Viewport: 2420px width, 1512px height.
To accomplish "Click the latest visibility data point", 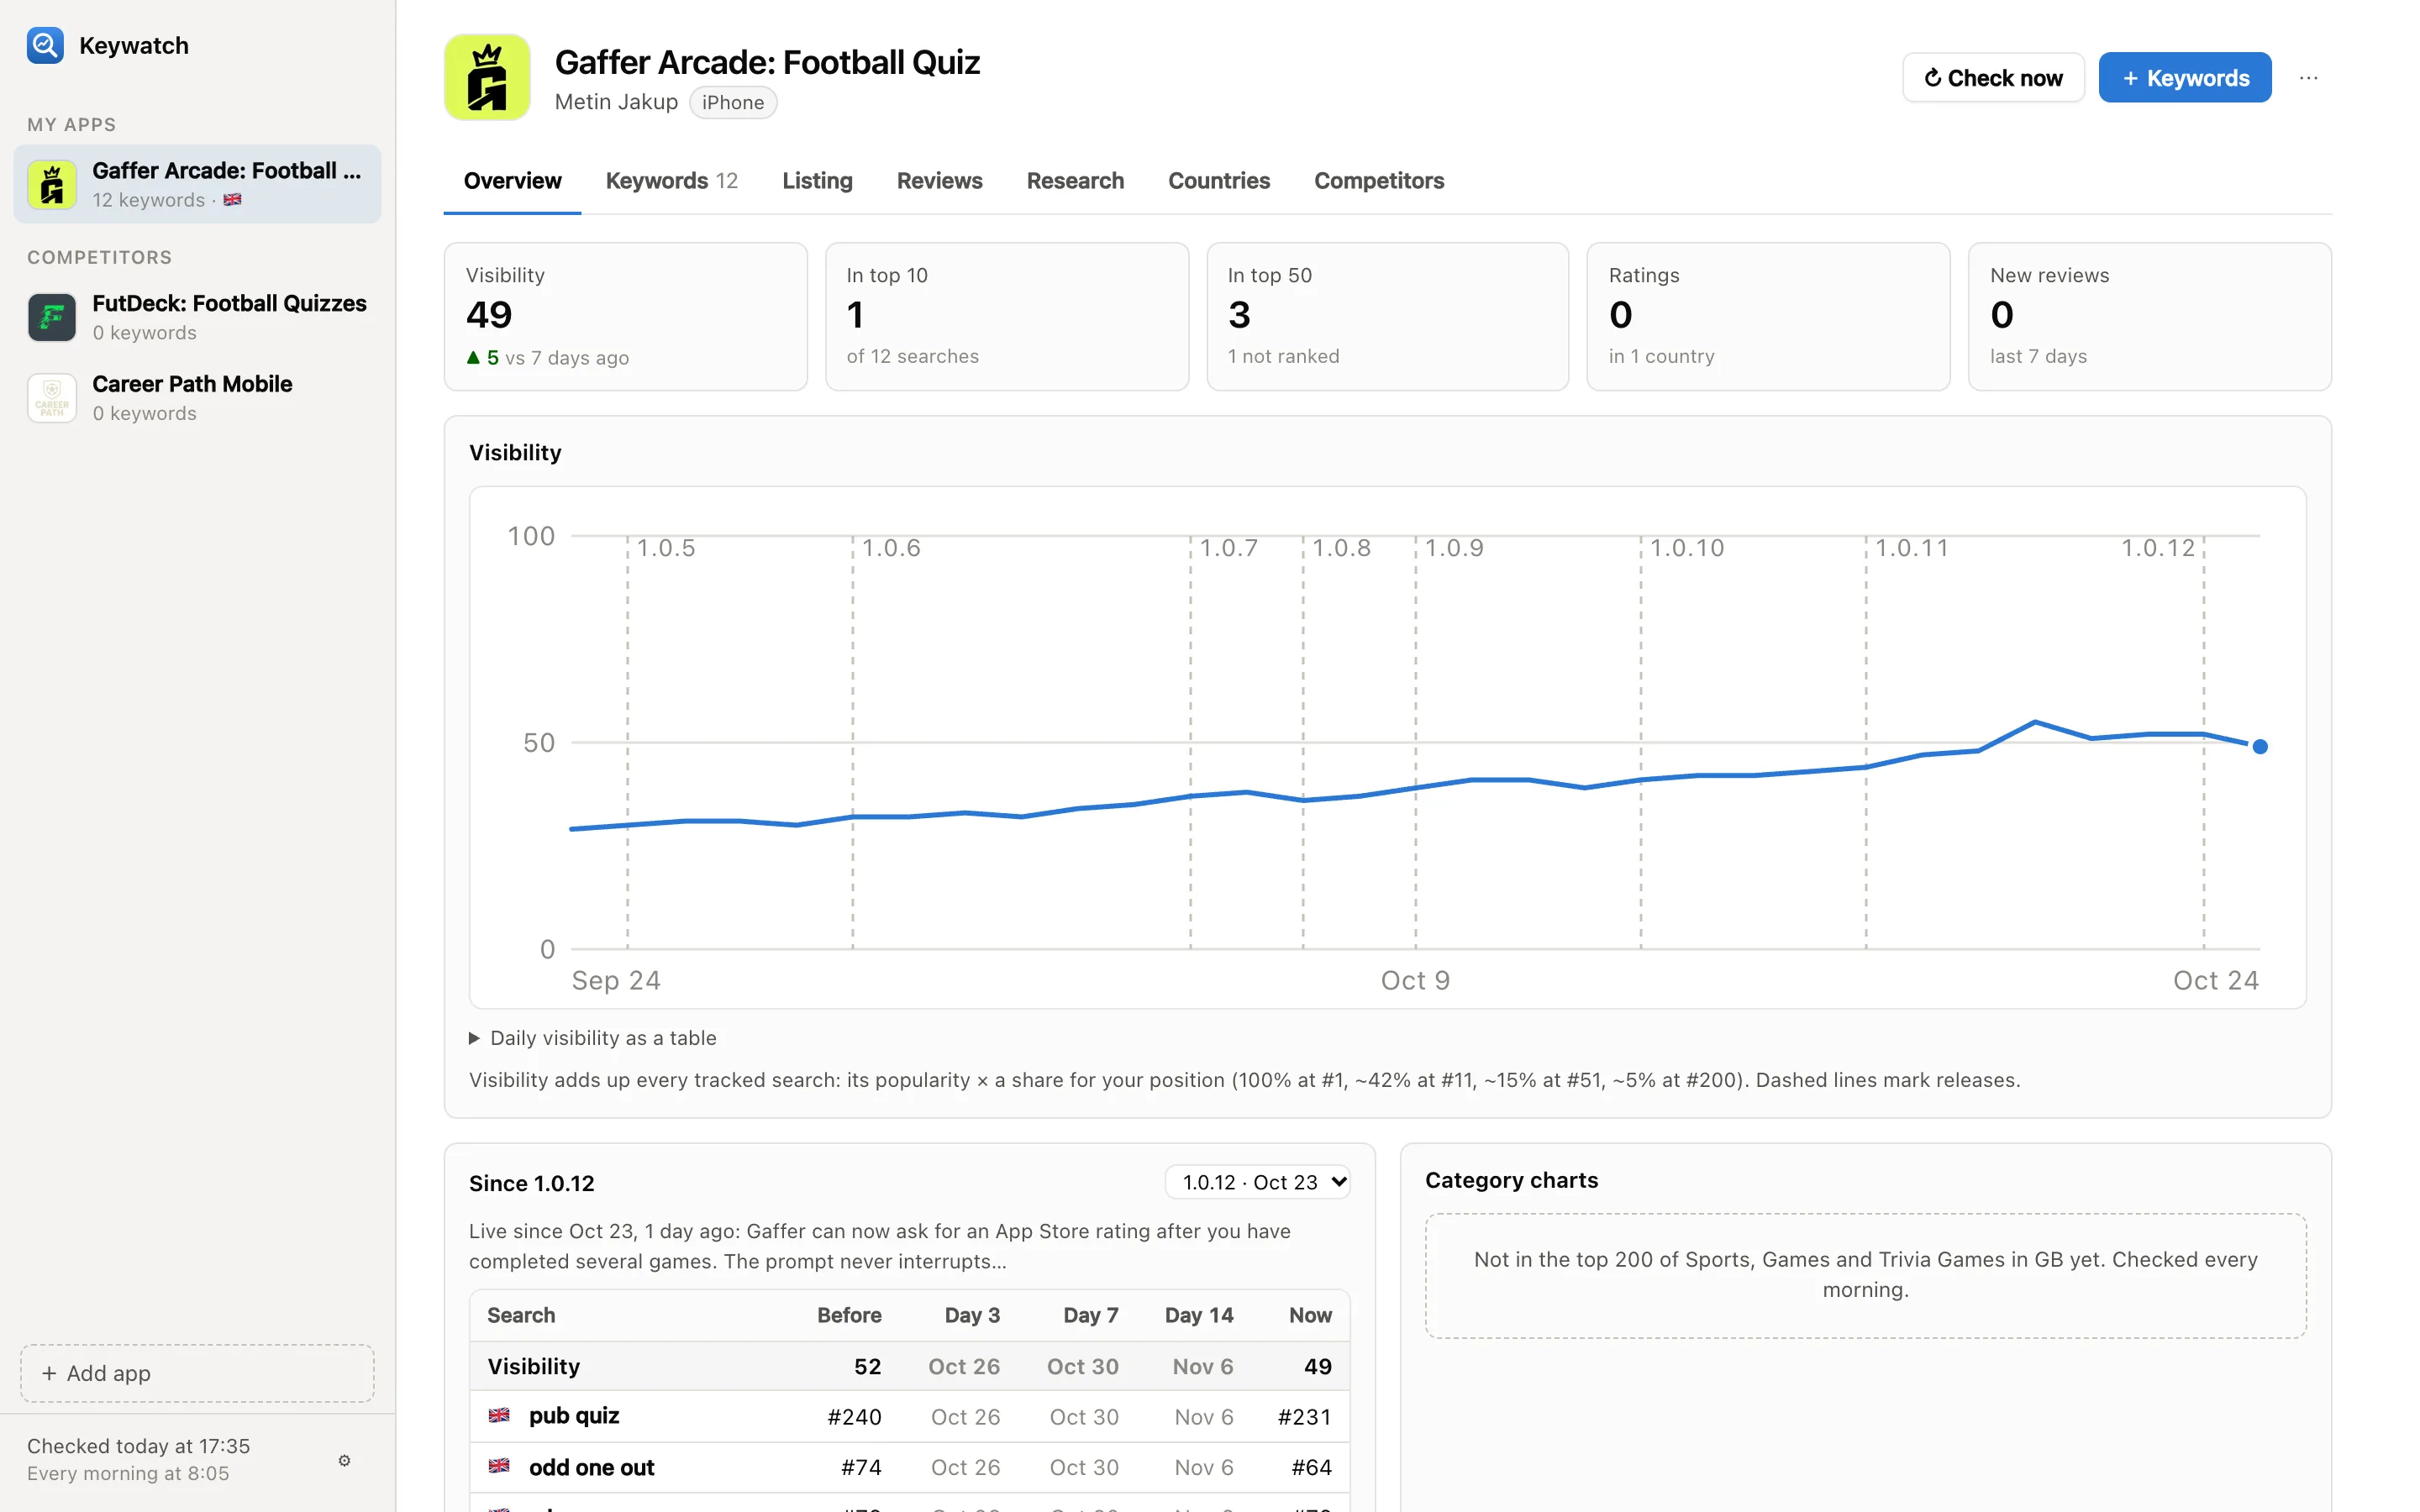I will [x=2260, y=746].
